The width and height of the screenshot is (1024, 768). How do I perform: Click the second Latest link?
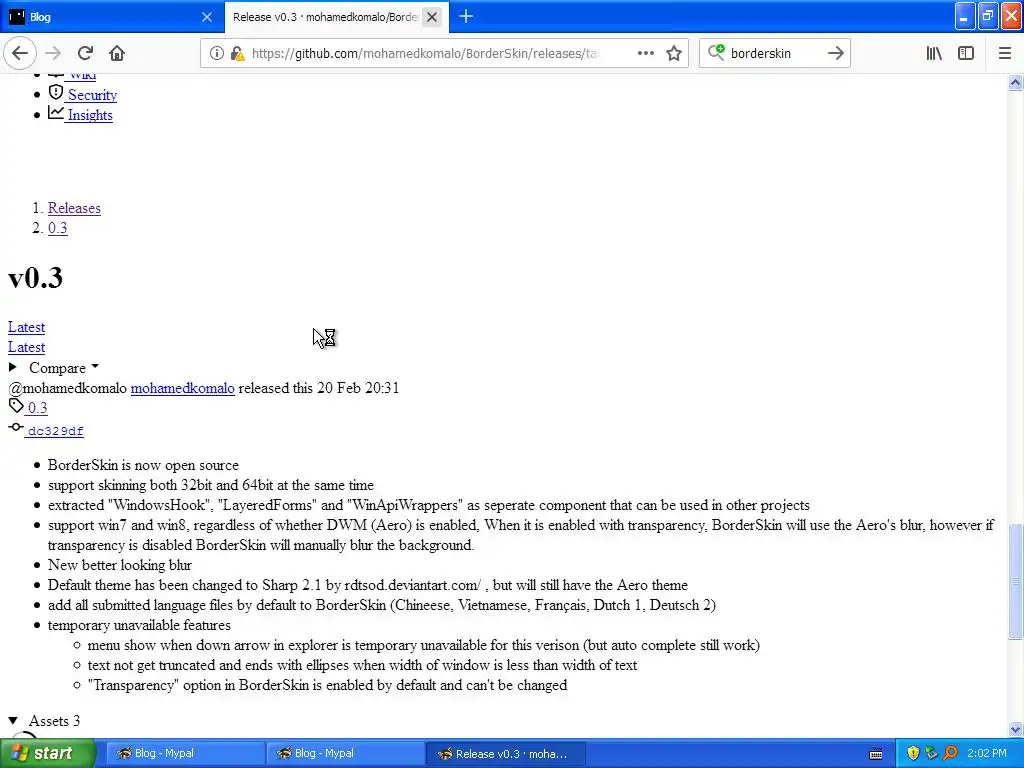[x=26, y=347]
